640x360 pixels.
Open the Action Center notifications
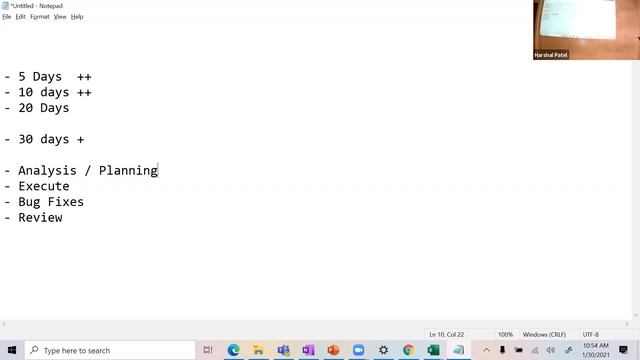623,350
